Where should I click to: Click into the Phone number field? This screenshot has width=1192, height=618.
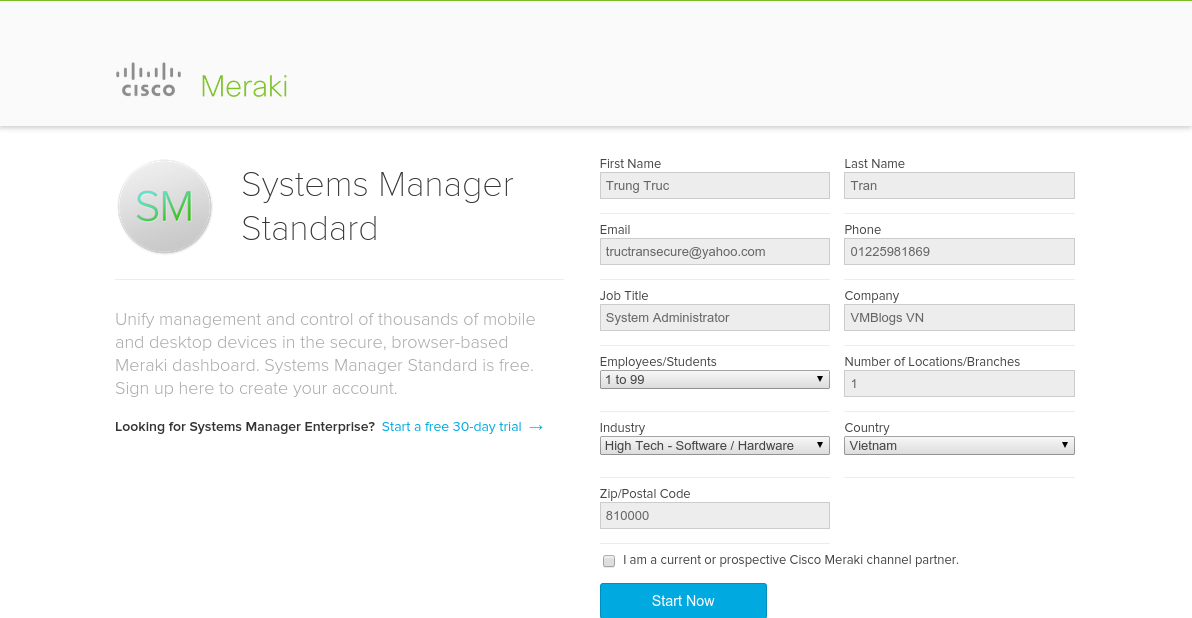(x=959, y=252)
